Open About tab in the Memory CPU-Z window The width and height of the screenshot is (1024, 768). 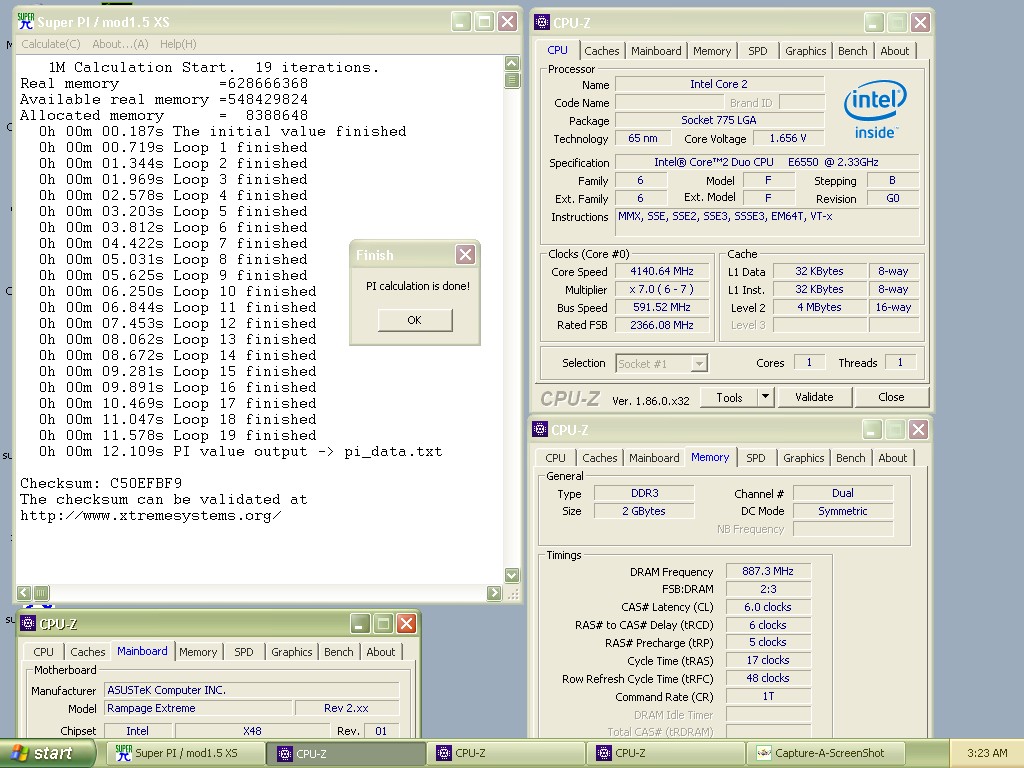pyautogui.click(x=892, y=458)
